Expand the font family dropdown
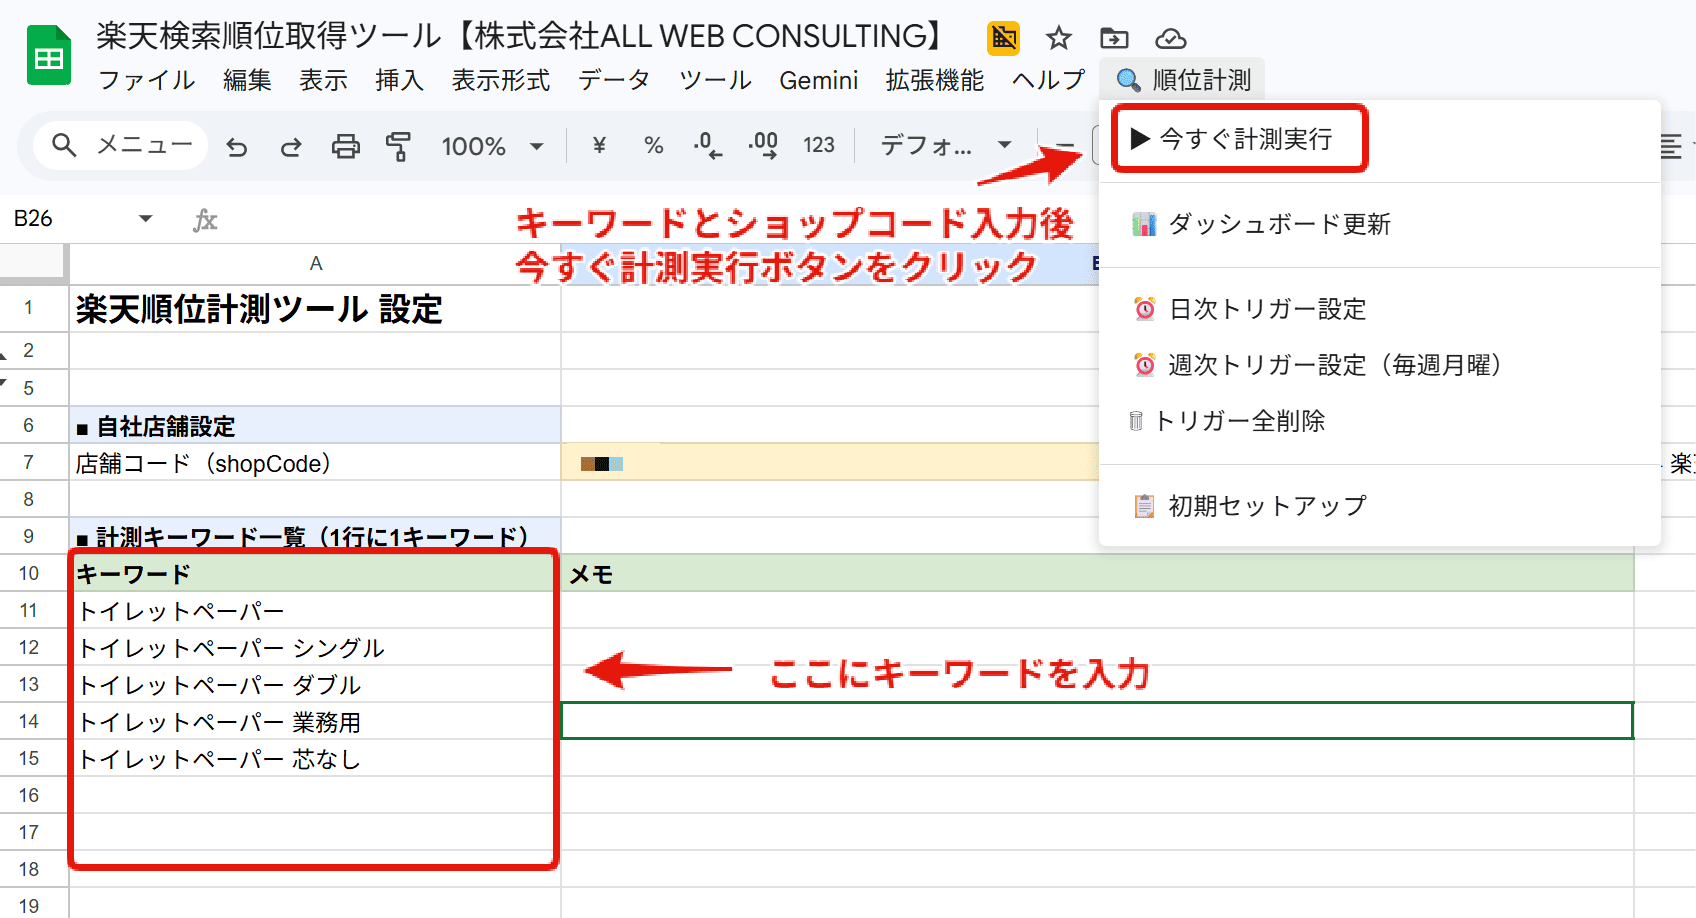Screen dimensions: 1696x918 click(945, 146)
